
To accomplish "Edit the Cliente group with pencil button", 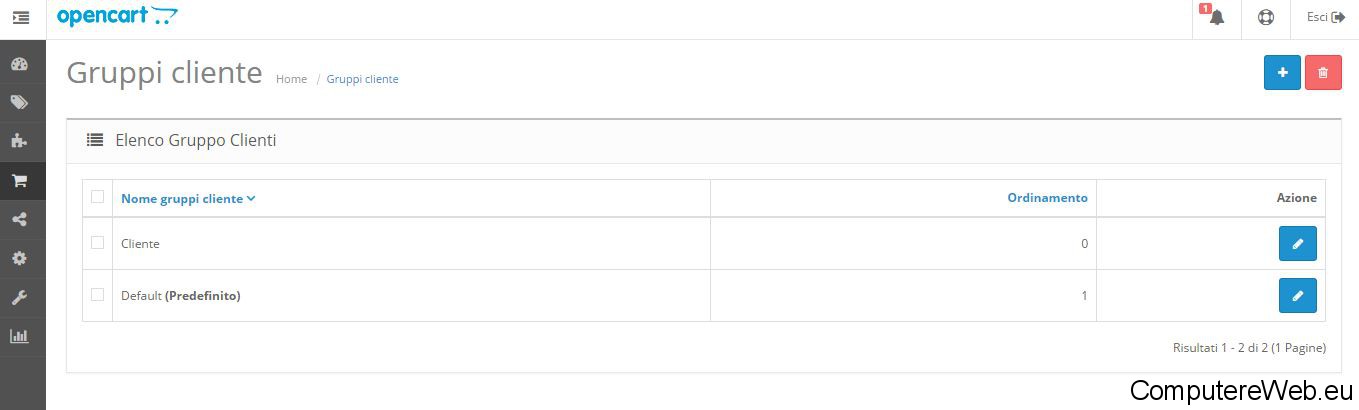I will (x=1297, y=243).
